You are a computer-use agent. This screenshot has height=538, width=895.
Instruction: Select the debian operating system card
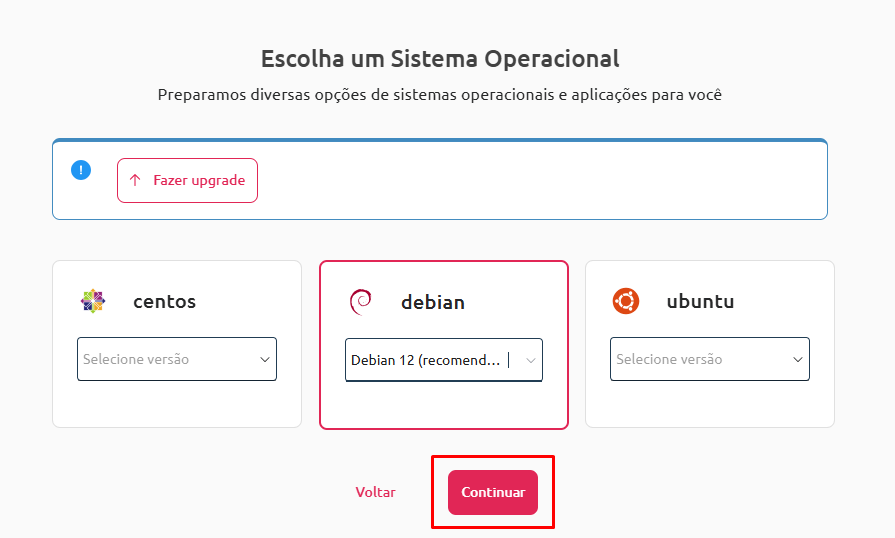point(444,345)
